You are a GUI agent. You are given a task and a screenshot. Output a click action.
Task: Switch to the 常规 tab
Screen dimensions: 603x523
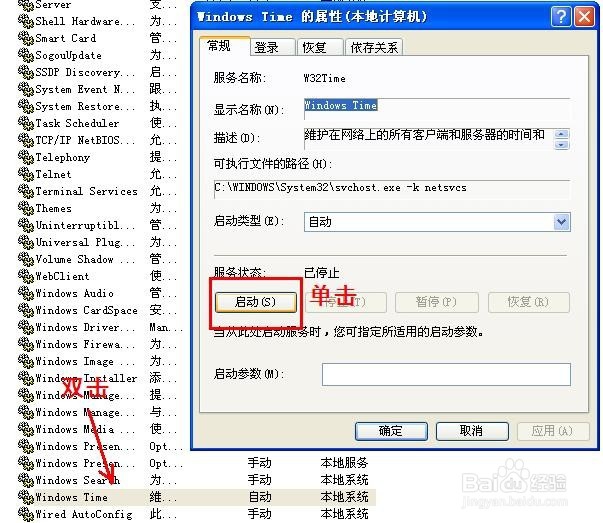coord(225,46)
